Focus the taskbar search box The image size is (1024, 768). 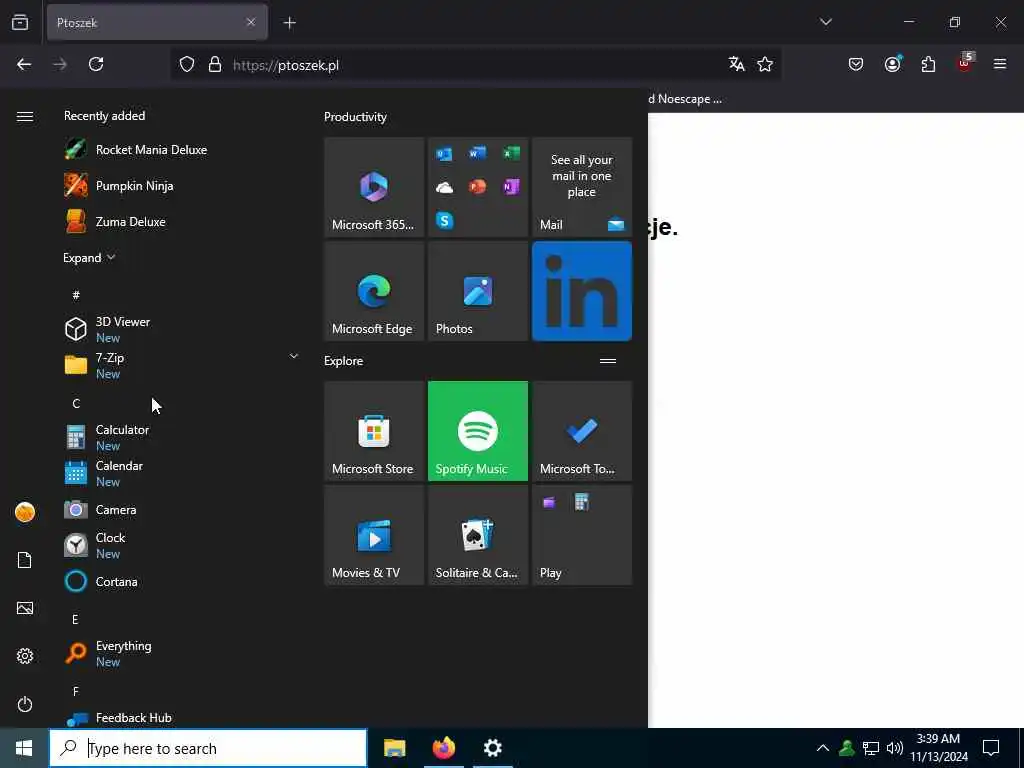[208, 748]
